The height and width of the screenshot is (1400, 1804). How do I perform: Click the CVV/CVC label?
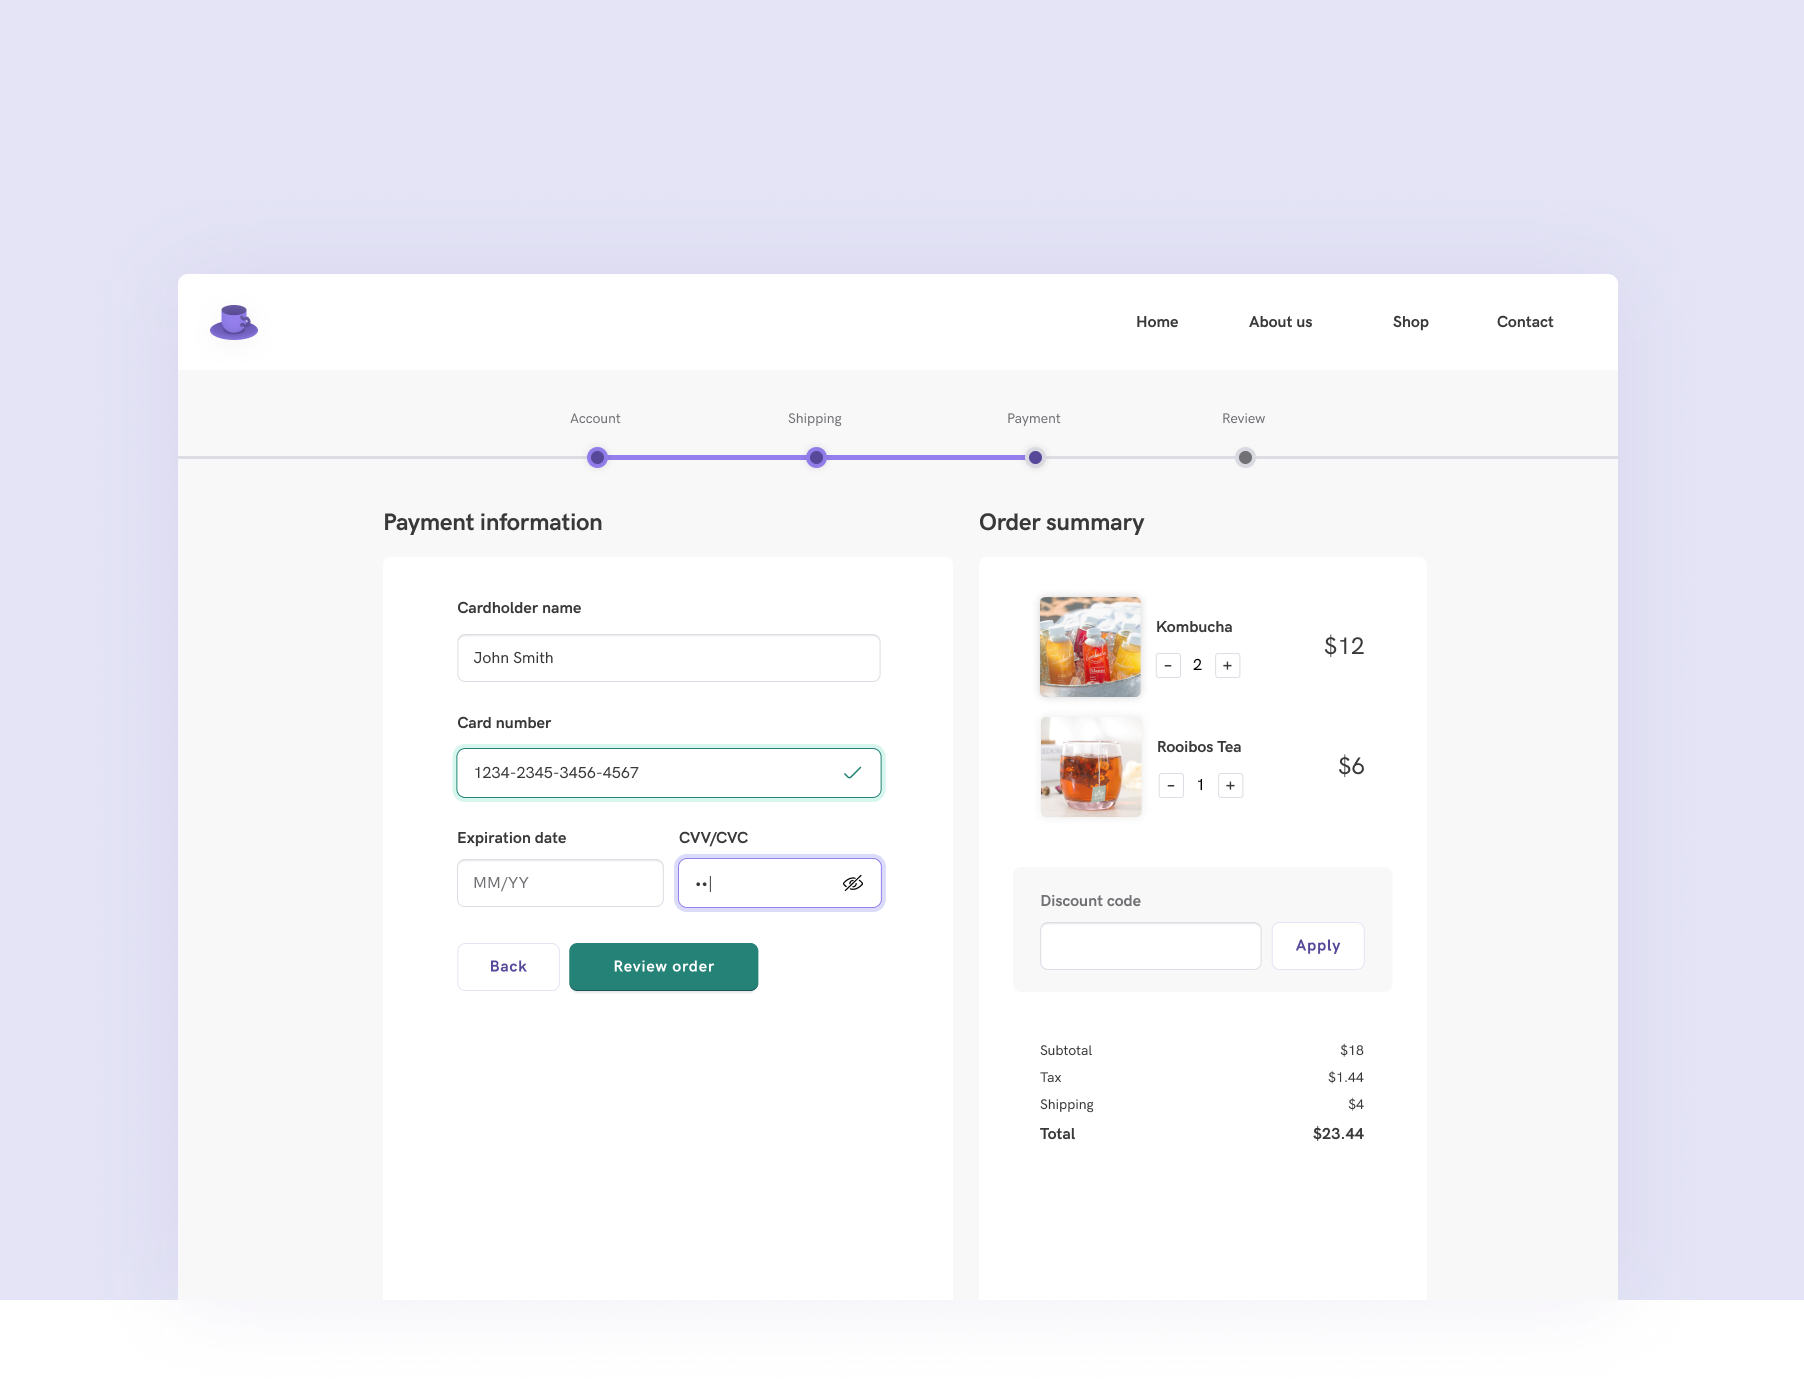pyautogui.click(x=713, y=838)
